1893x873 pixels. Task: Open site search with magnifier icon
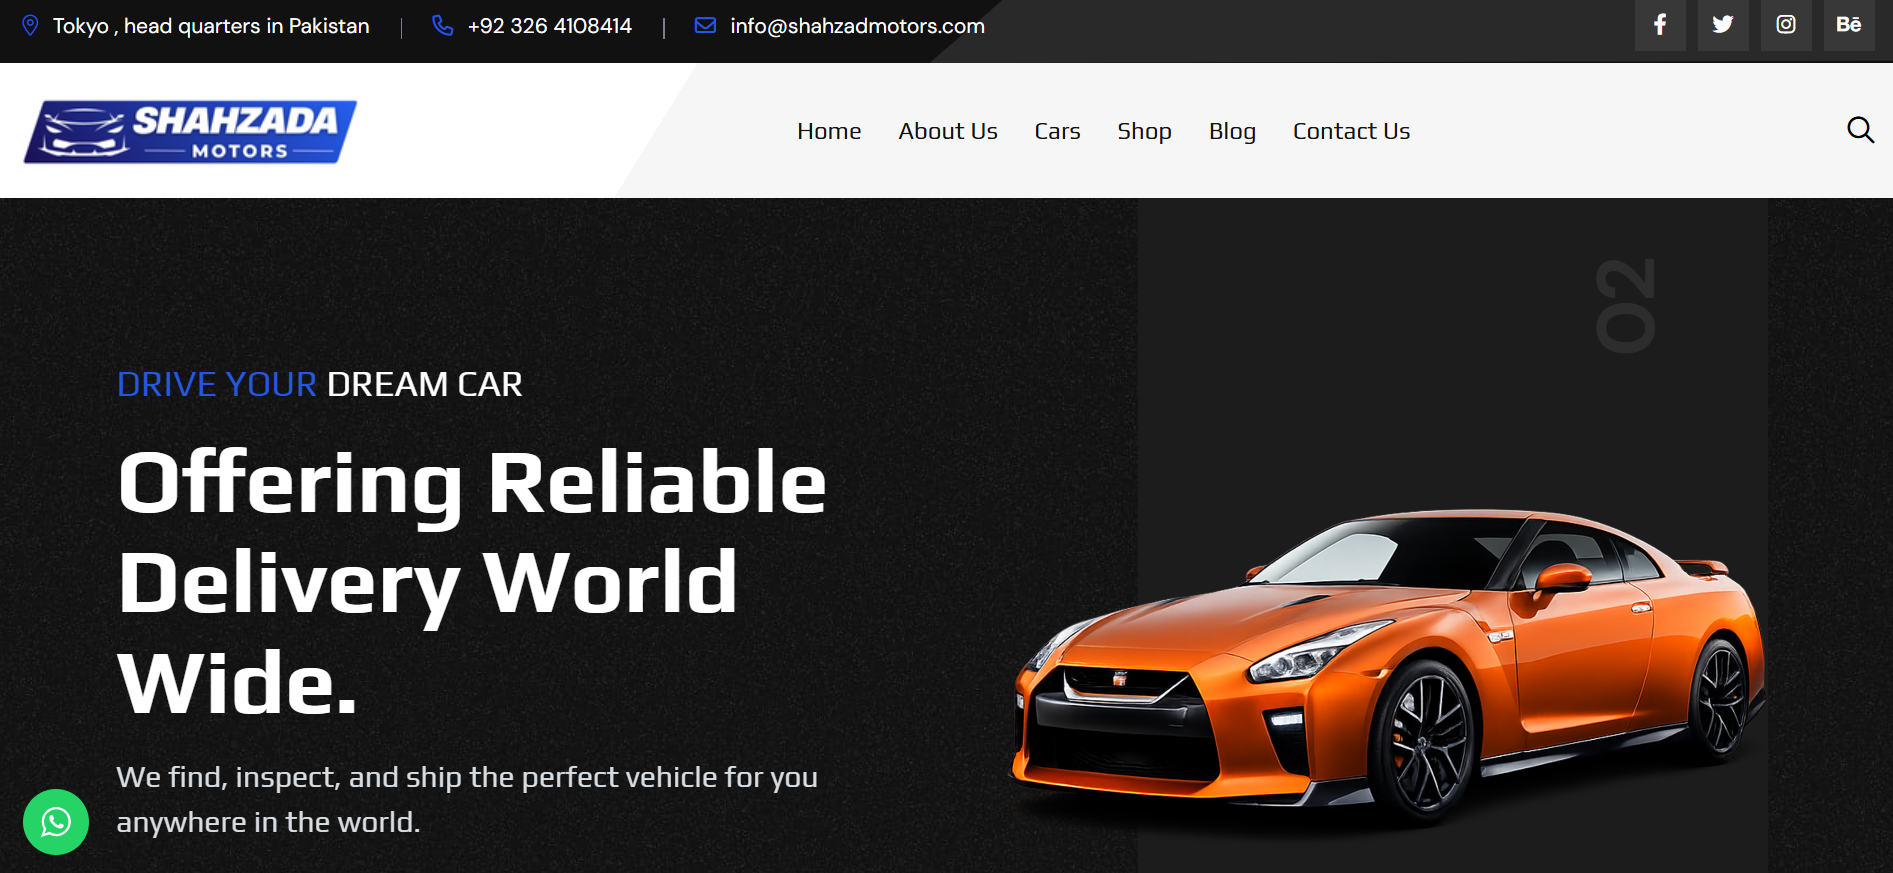pos(1859,130)
